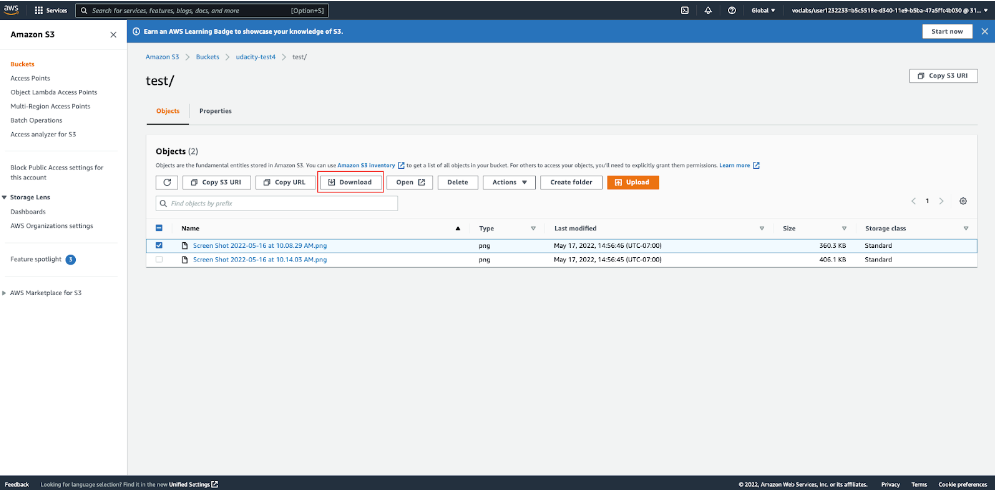
Task: Toggle the select-all objects checkbox
Action: tap(159, 228)
